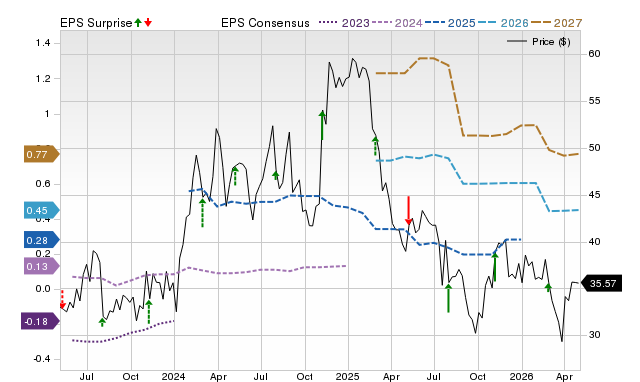Image resolution: width=640 pixels, height=382 pixels.
Task: Click the 2025 x-axis label
Action: click(348, 376)
